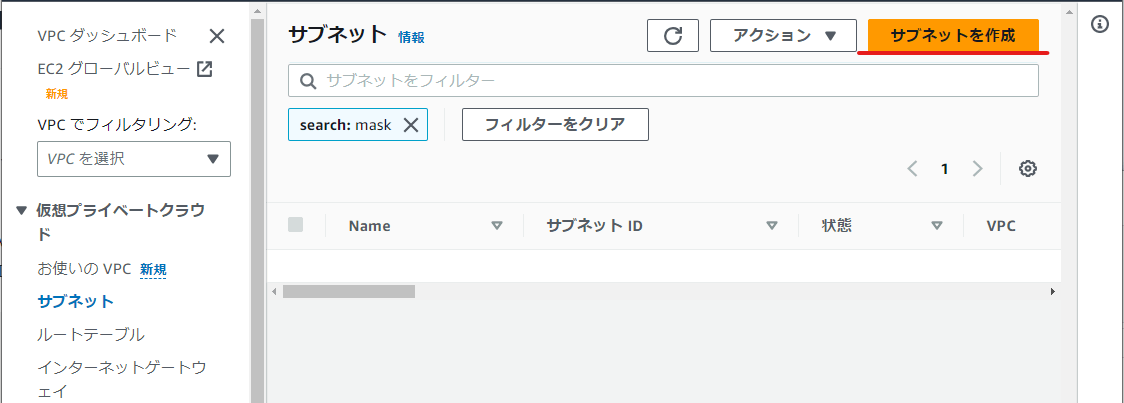Open the 'VPC を選択' filter dropdown
Image resolution: width=1124 pixels, height=403 pixels.
pos(134,159)
